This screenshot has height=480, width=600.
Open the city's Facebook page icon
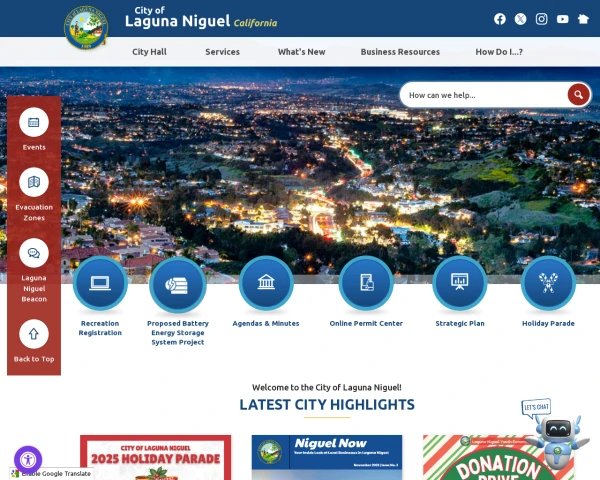499,19
